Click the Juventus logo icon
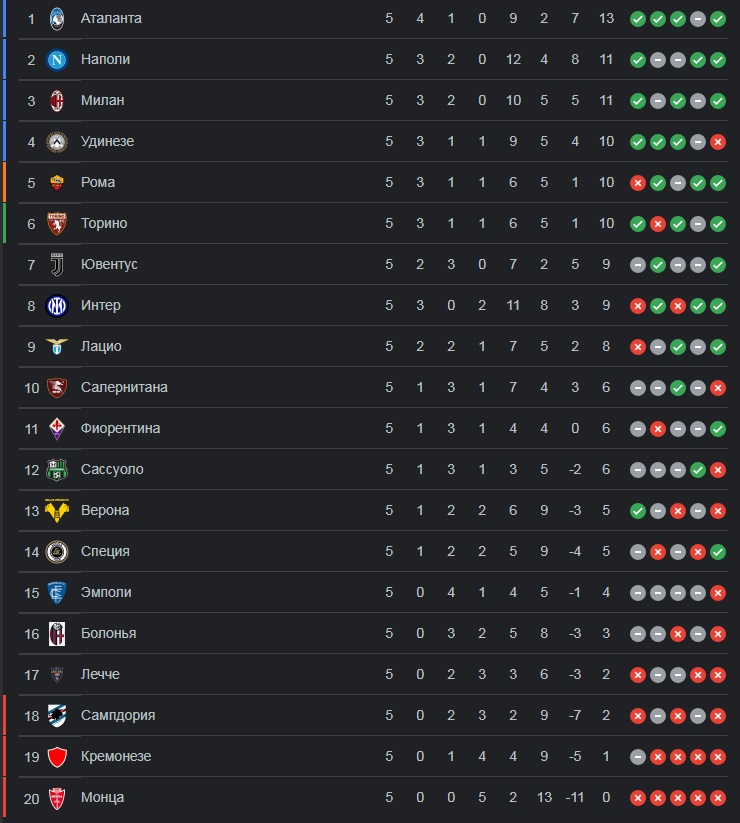This screenshot has width=740, height=823. click(57, 265)
